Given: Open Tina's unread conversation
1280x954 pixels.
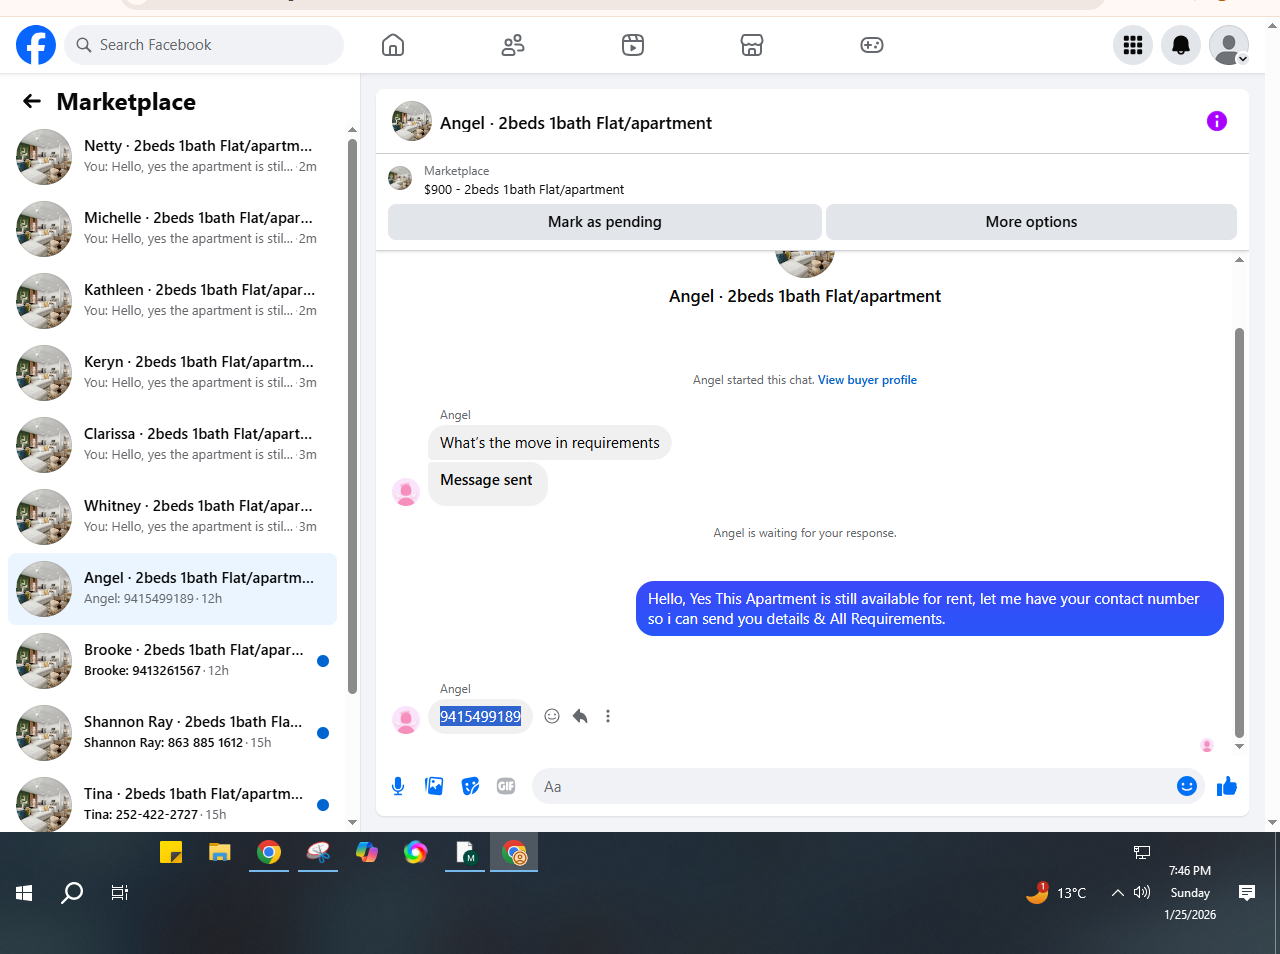Looking at the screenshot, I should pos(172,800).
